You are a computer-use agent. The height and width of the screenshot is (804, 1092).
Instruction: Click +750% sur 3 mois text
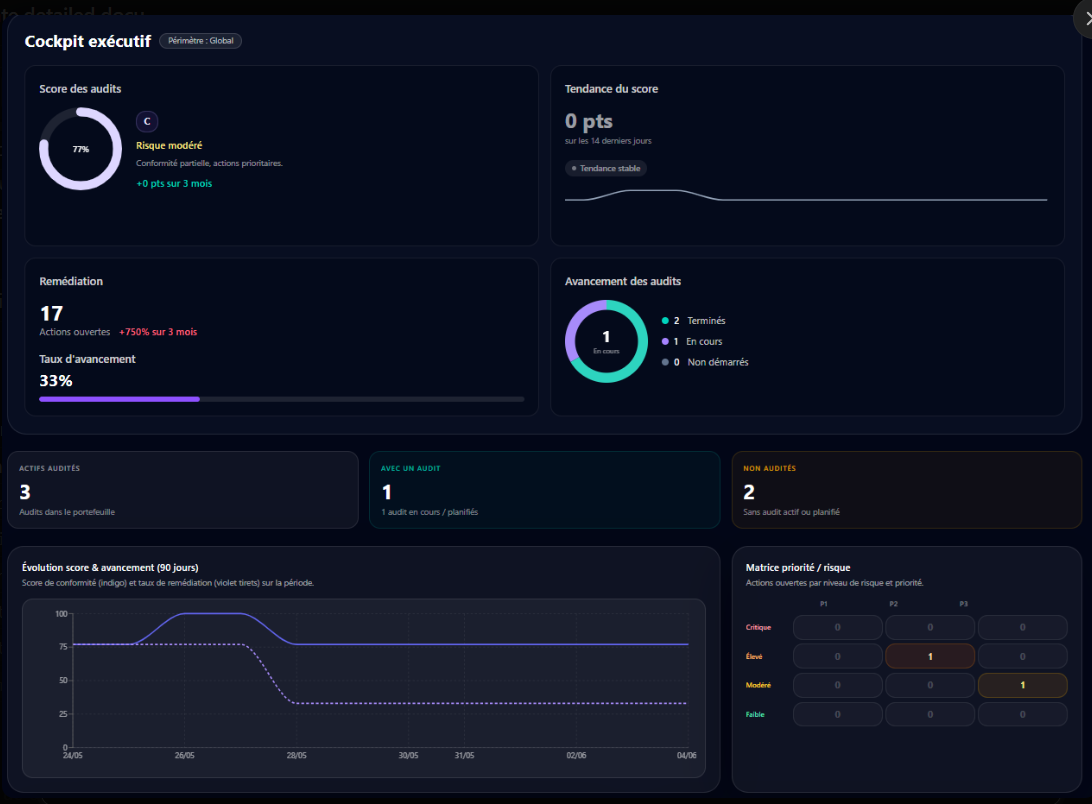tap(158, 332)
